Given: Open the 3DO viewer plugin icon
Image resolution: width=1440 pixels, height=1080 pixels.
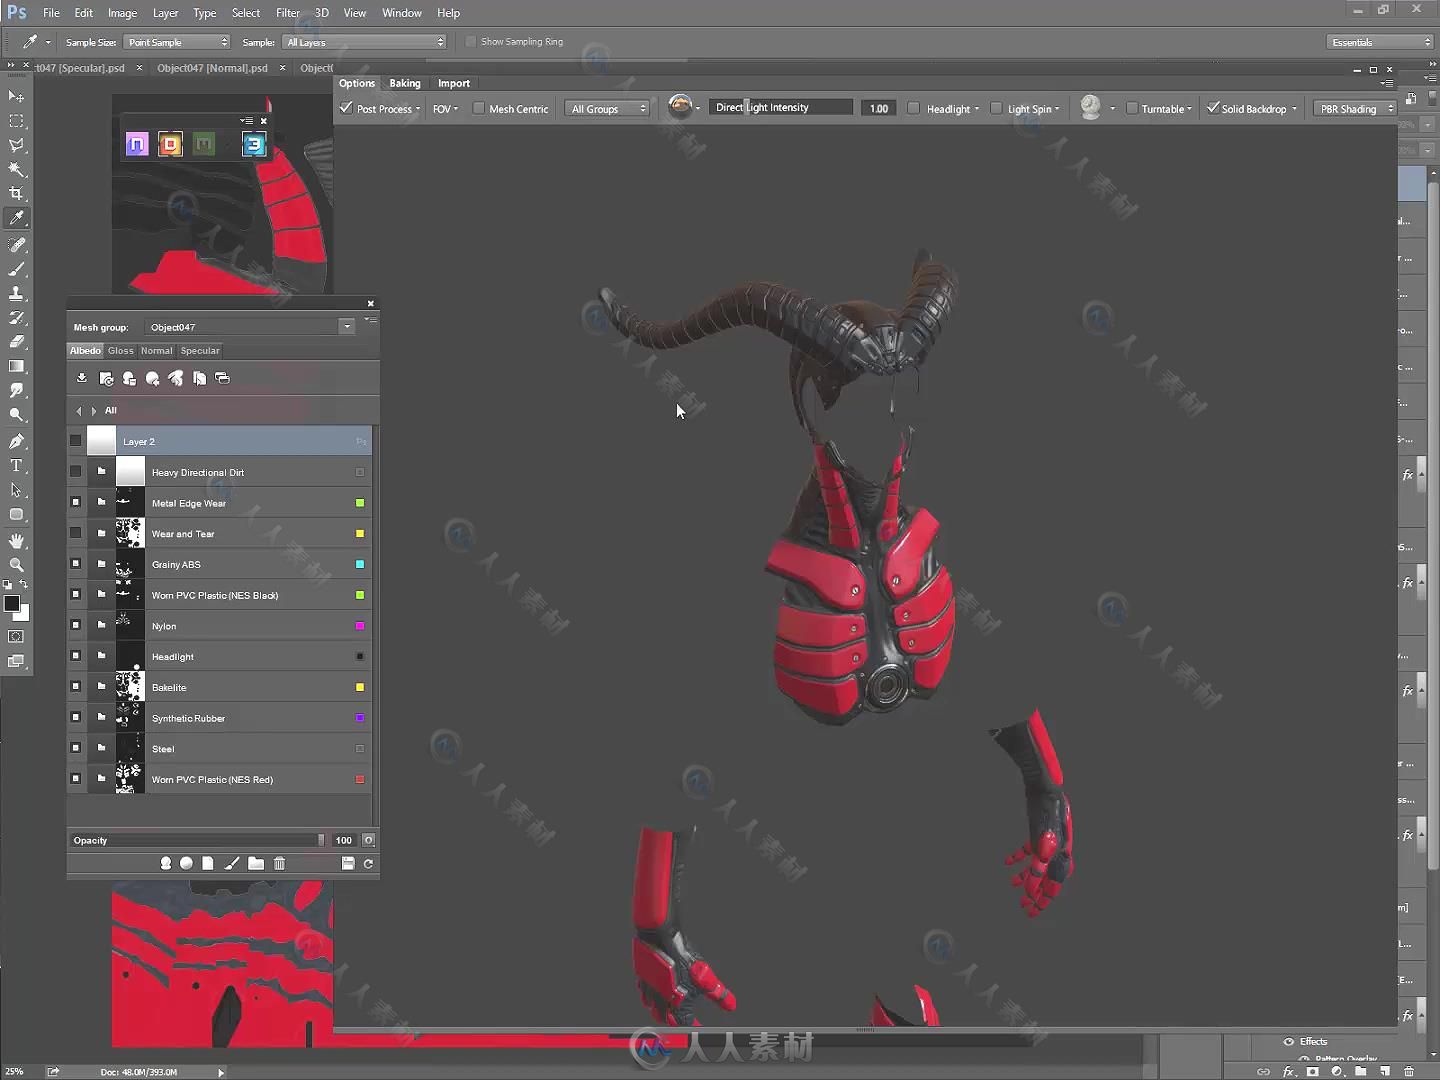Looking at the screenshot, I should point(254,144).
